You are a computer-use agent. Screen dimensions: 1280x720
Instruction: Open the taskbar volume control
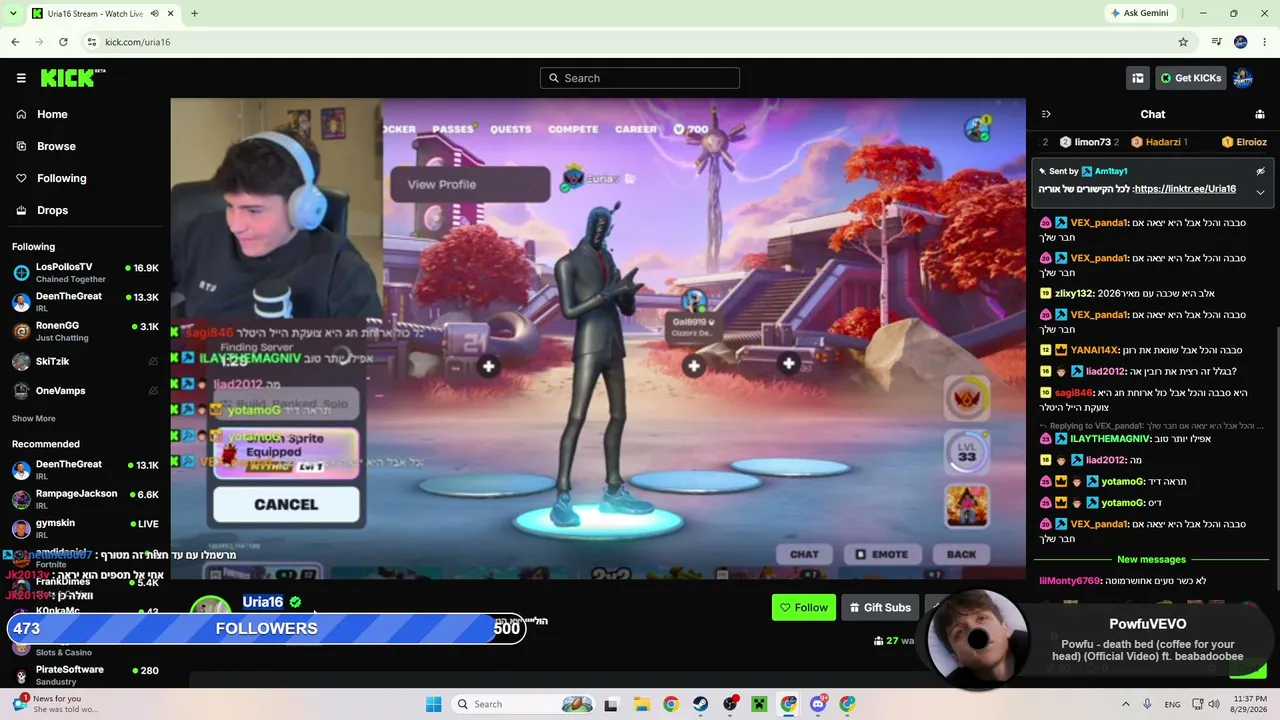point(1214,704)
